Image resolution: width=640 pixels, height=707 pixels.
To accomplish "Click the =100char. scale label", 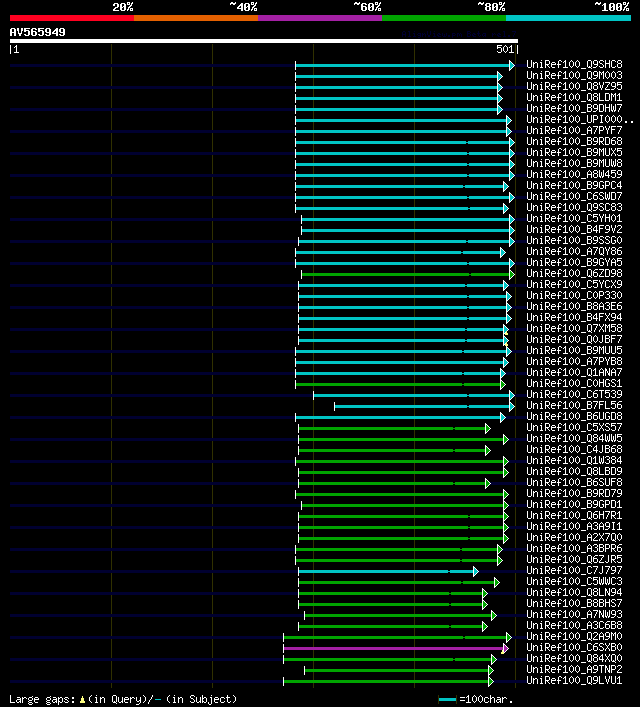I will (486, 700).
